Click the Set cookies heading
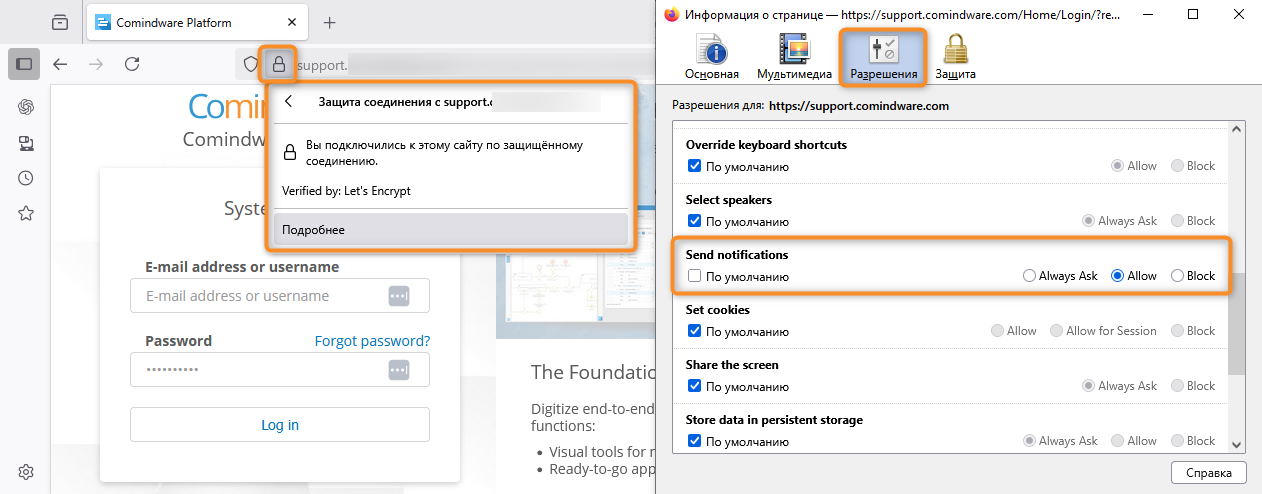The height and width of the screenshot is (494, 1262). click(718, 310)
